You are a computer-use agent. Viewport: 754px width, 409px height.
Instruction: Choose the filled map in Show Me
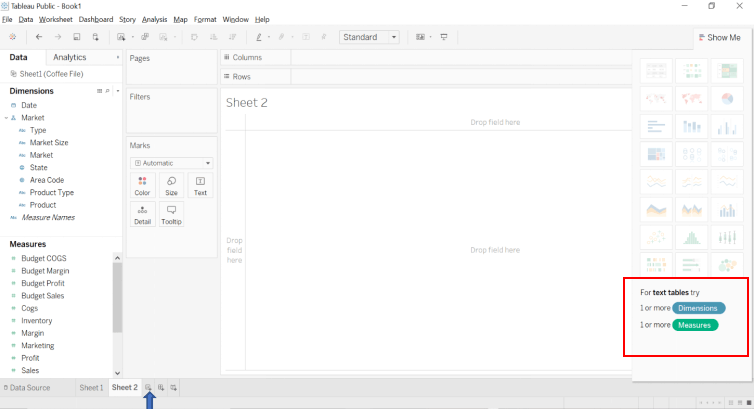pos(691,99)
